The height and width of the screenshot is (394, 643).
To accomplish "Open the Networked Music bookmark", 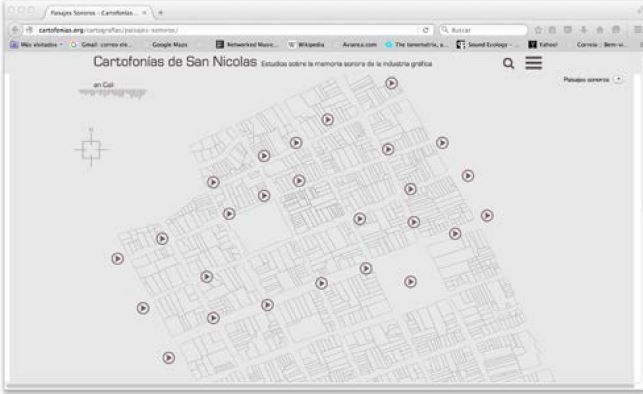I will click(x=247, y=45).
